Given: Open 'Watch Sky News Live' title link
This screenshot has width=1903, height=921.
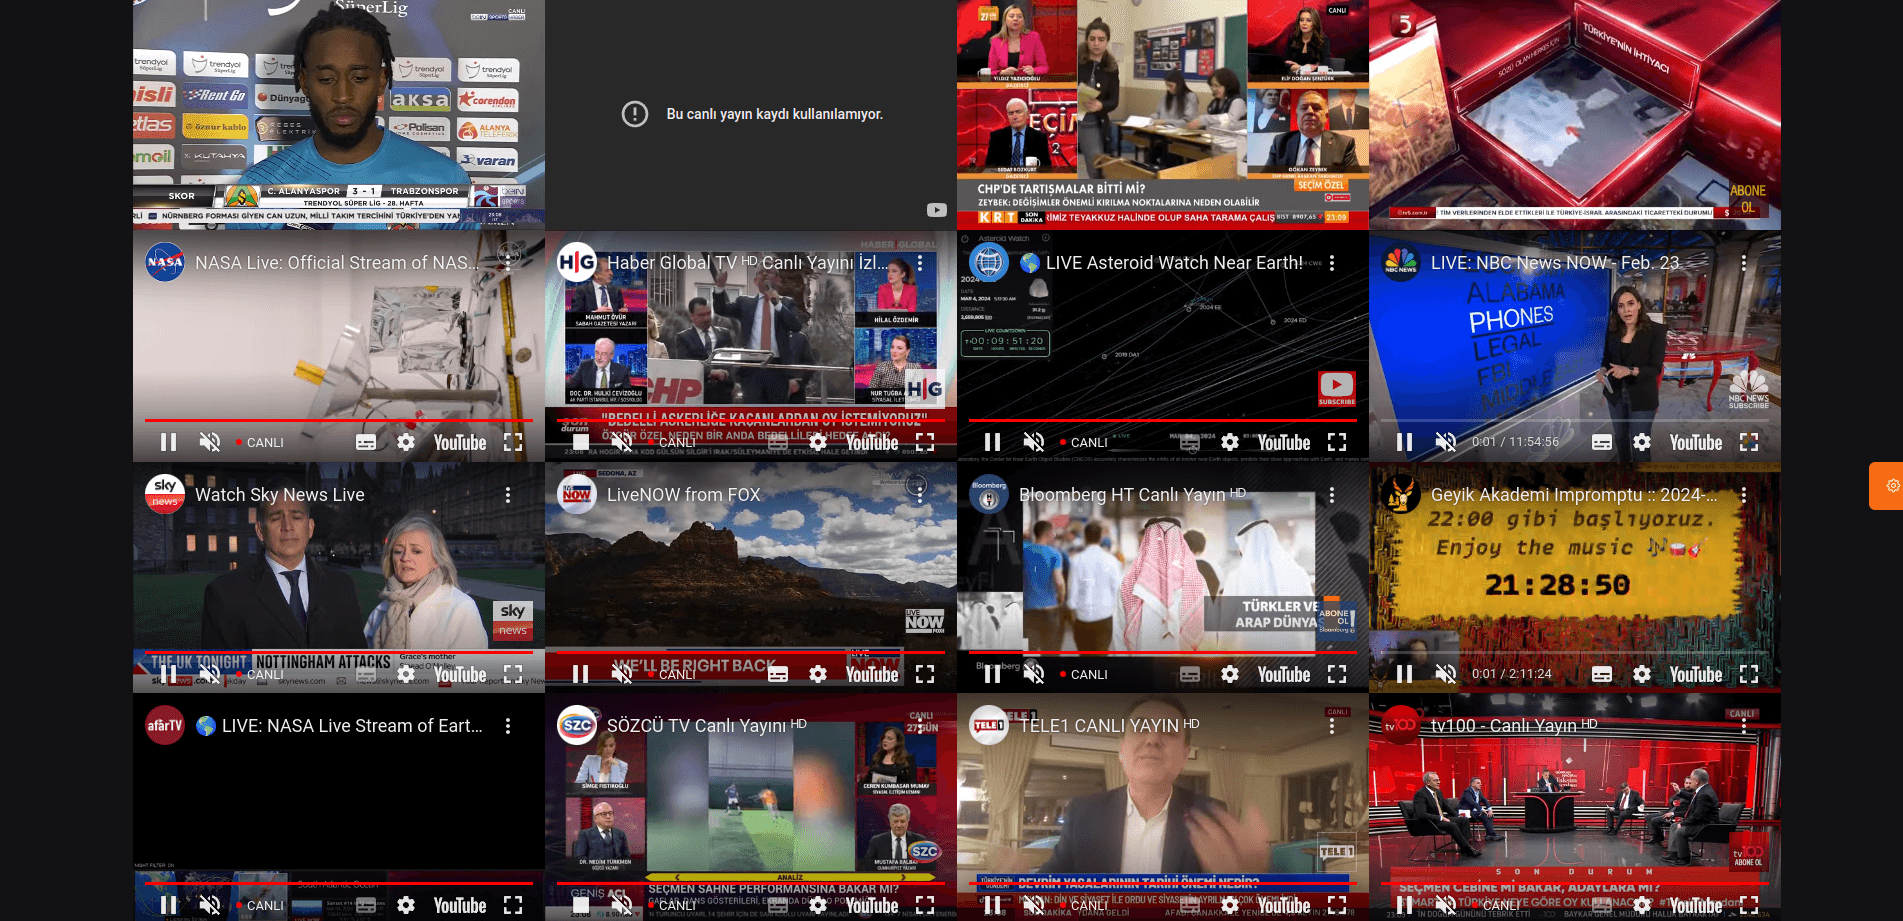Looking at the screenshot, I should (280, 495).
